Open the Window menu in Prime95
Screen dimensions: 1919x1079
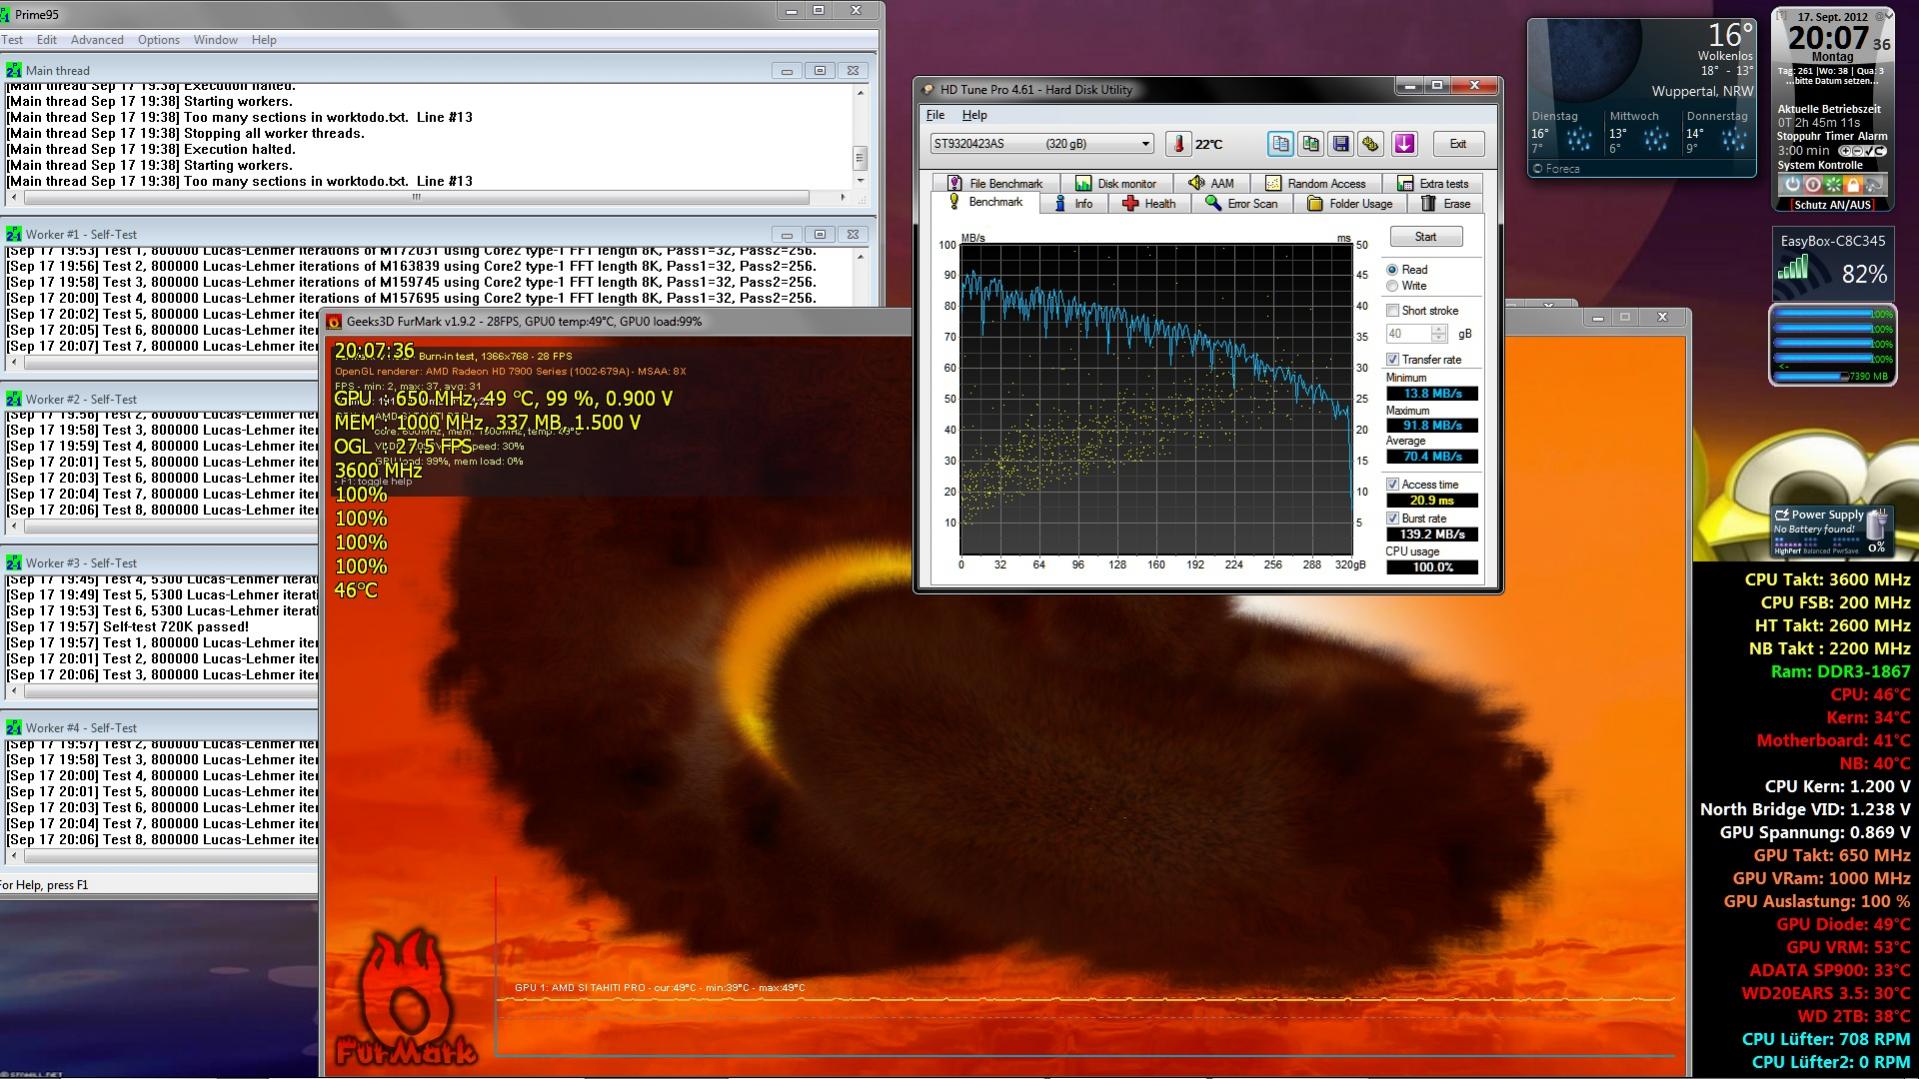click(216, 40)
